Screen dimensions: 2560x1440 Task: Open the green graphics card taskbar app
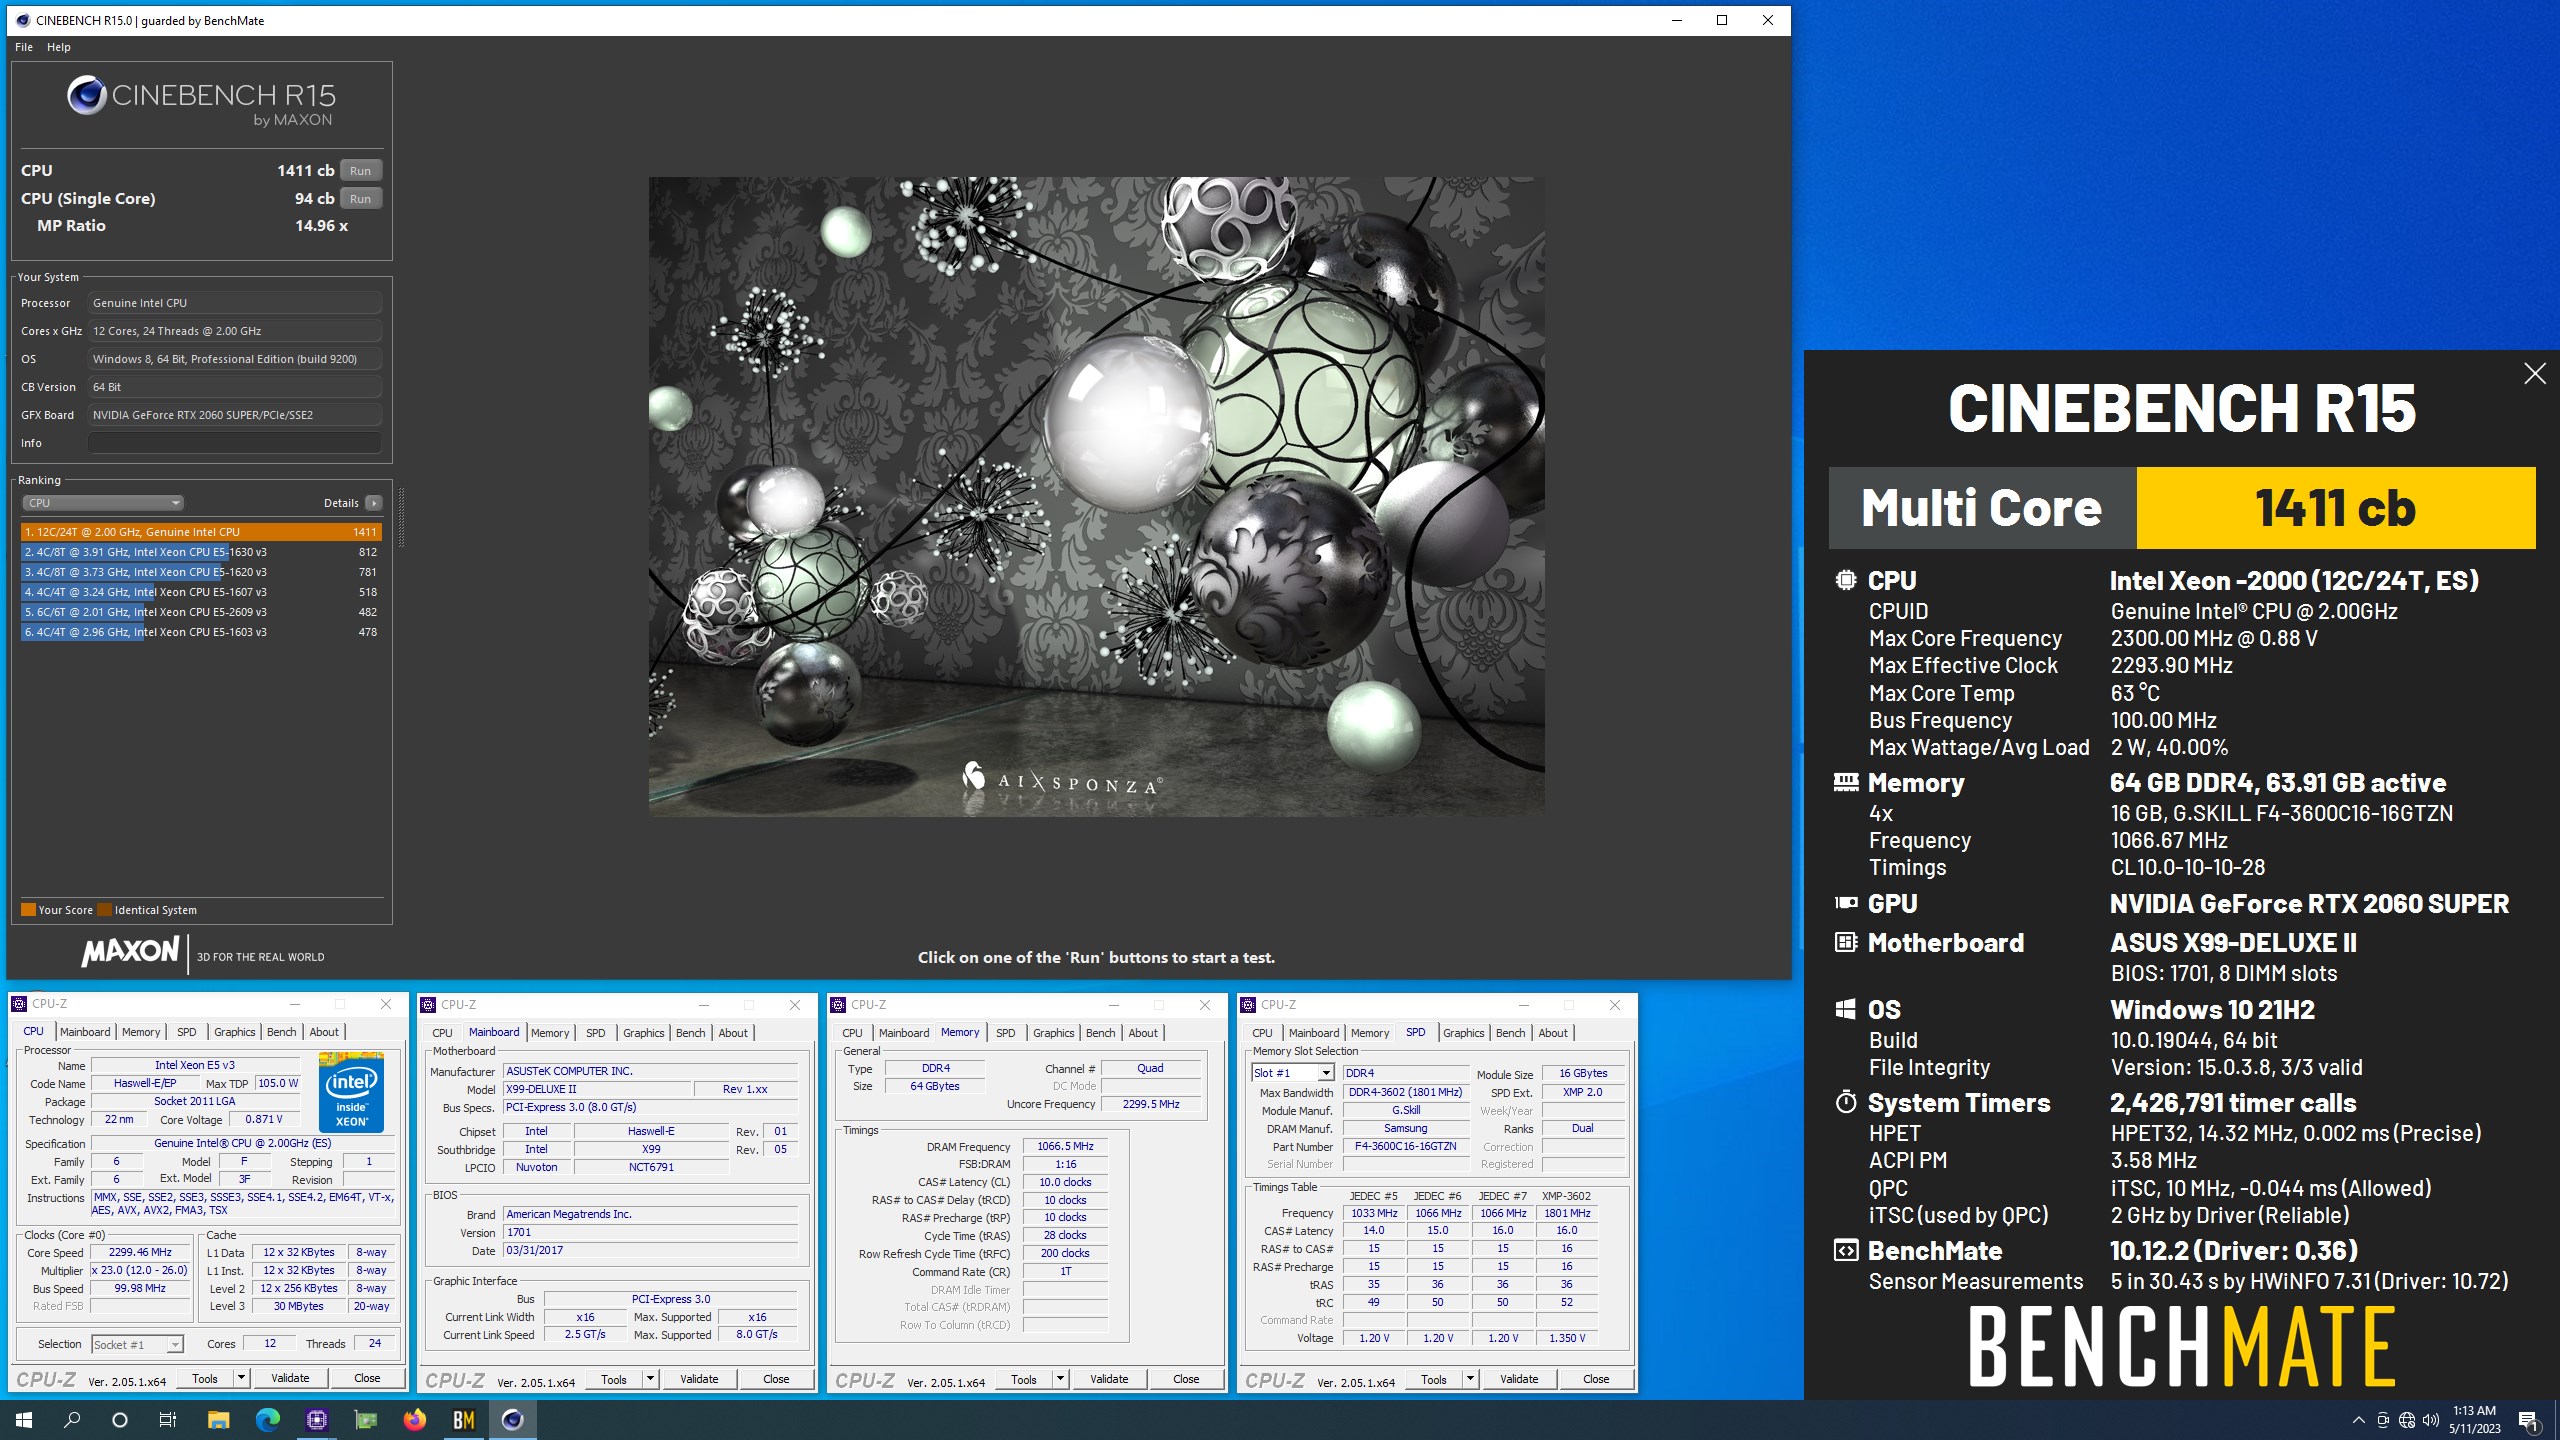click(x=366, y=1419)
